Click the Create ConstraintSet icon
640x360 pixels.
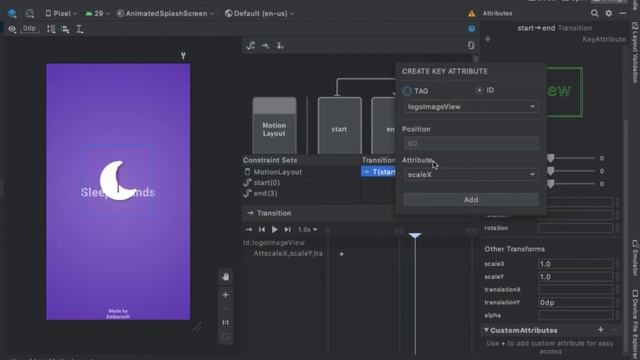tap(251, 46)
